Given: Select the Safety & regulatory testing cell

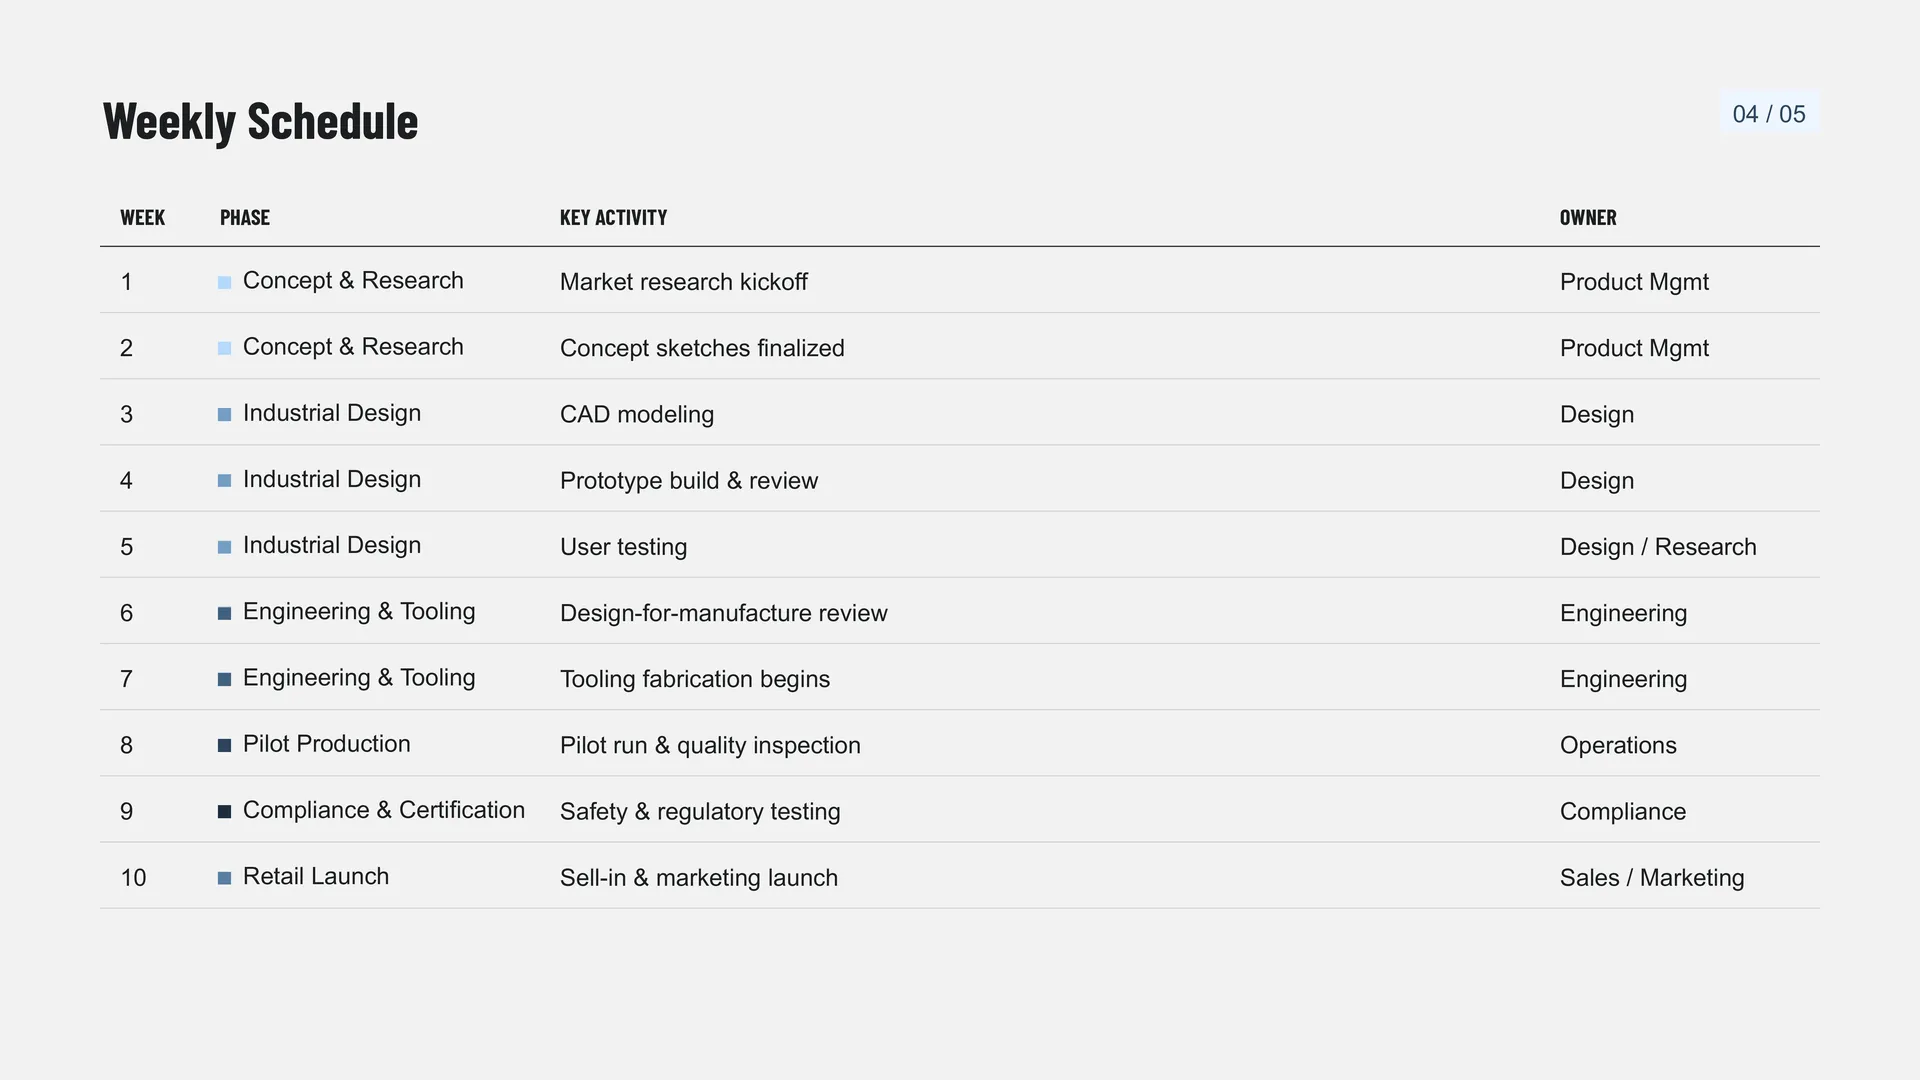Looking at the screenshot, I should pos(700,811).
